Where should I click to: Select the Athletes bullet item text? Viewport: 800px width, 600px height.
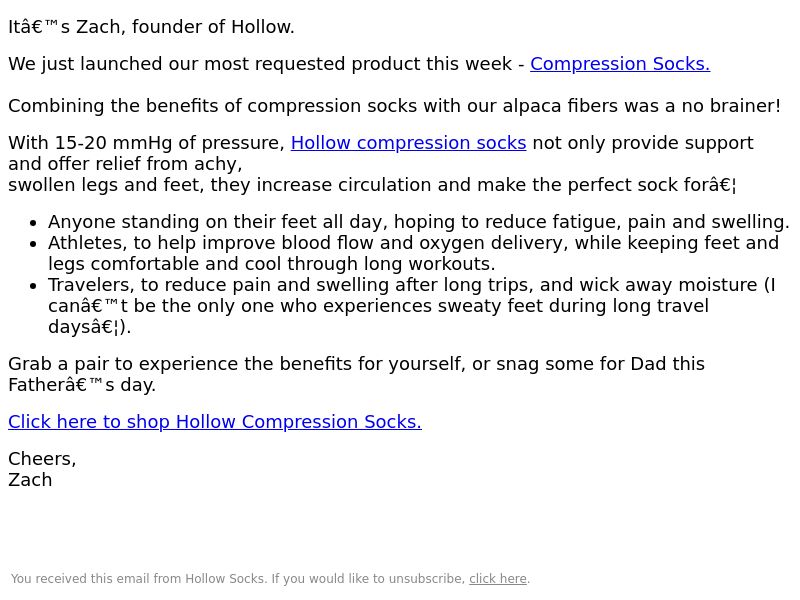point(413,254)
